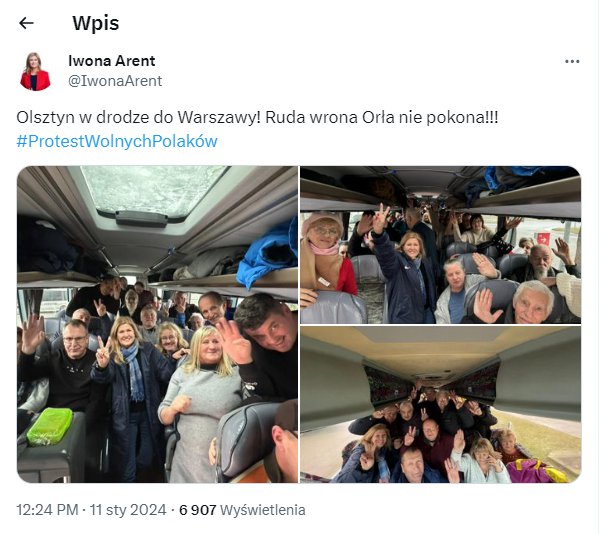Open the large left bus photo
Screen dimensions: 599x534
point(157,324)
